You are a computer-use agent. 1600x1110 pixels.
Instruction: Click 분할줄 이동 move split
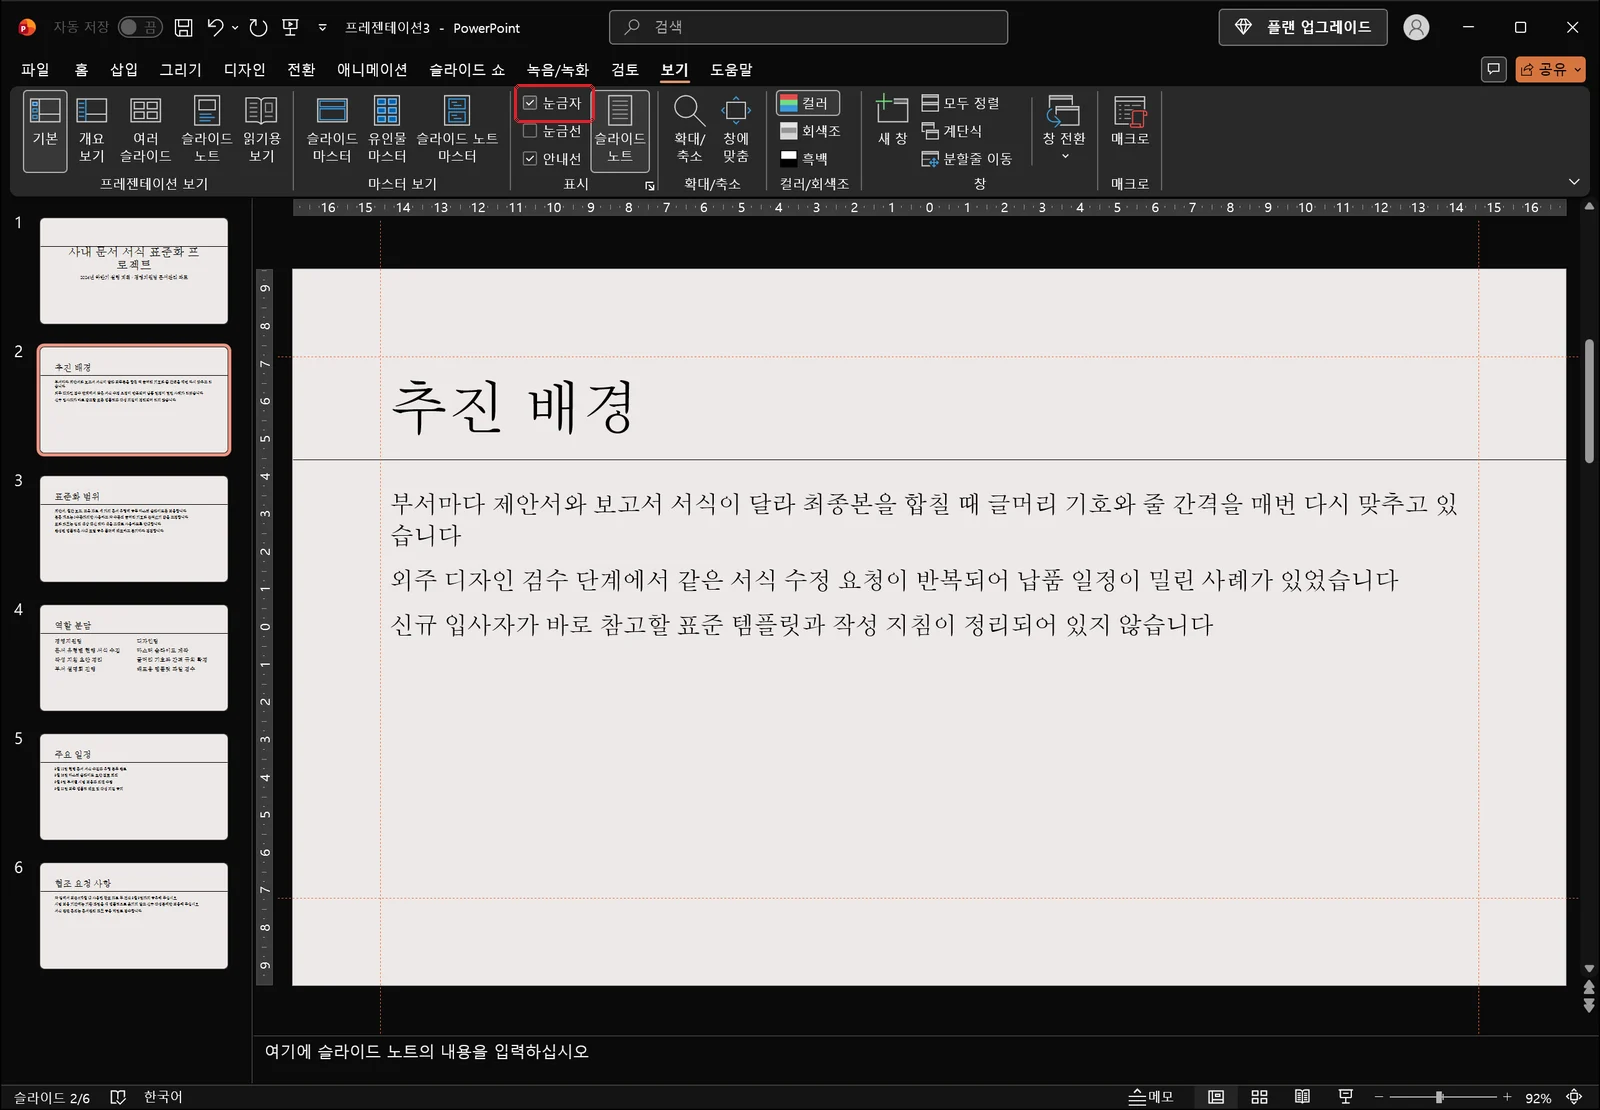pos(967,158)
